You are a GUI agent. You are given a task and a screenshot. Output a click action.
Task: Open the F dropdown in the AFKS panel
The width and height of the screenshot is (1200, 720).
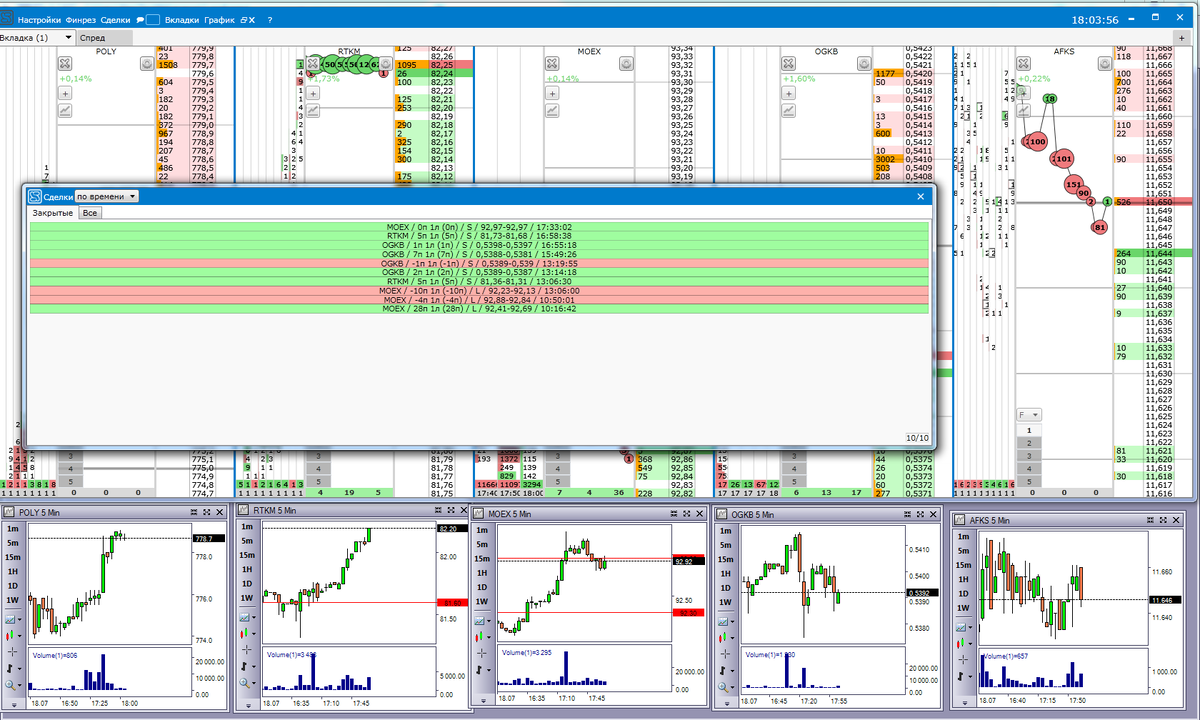[x=1029, y=414]
